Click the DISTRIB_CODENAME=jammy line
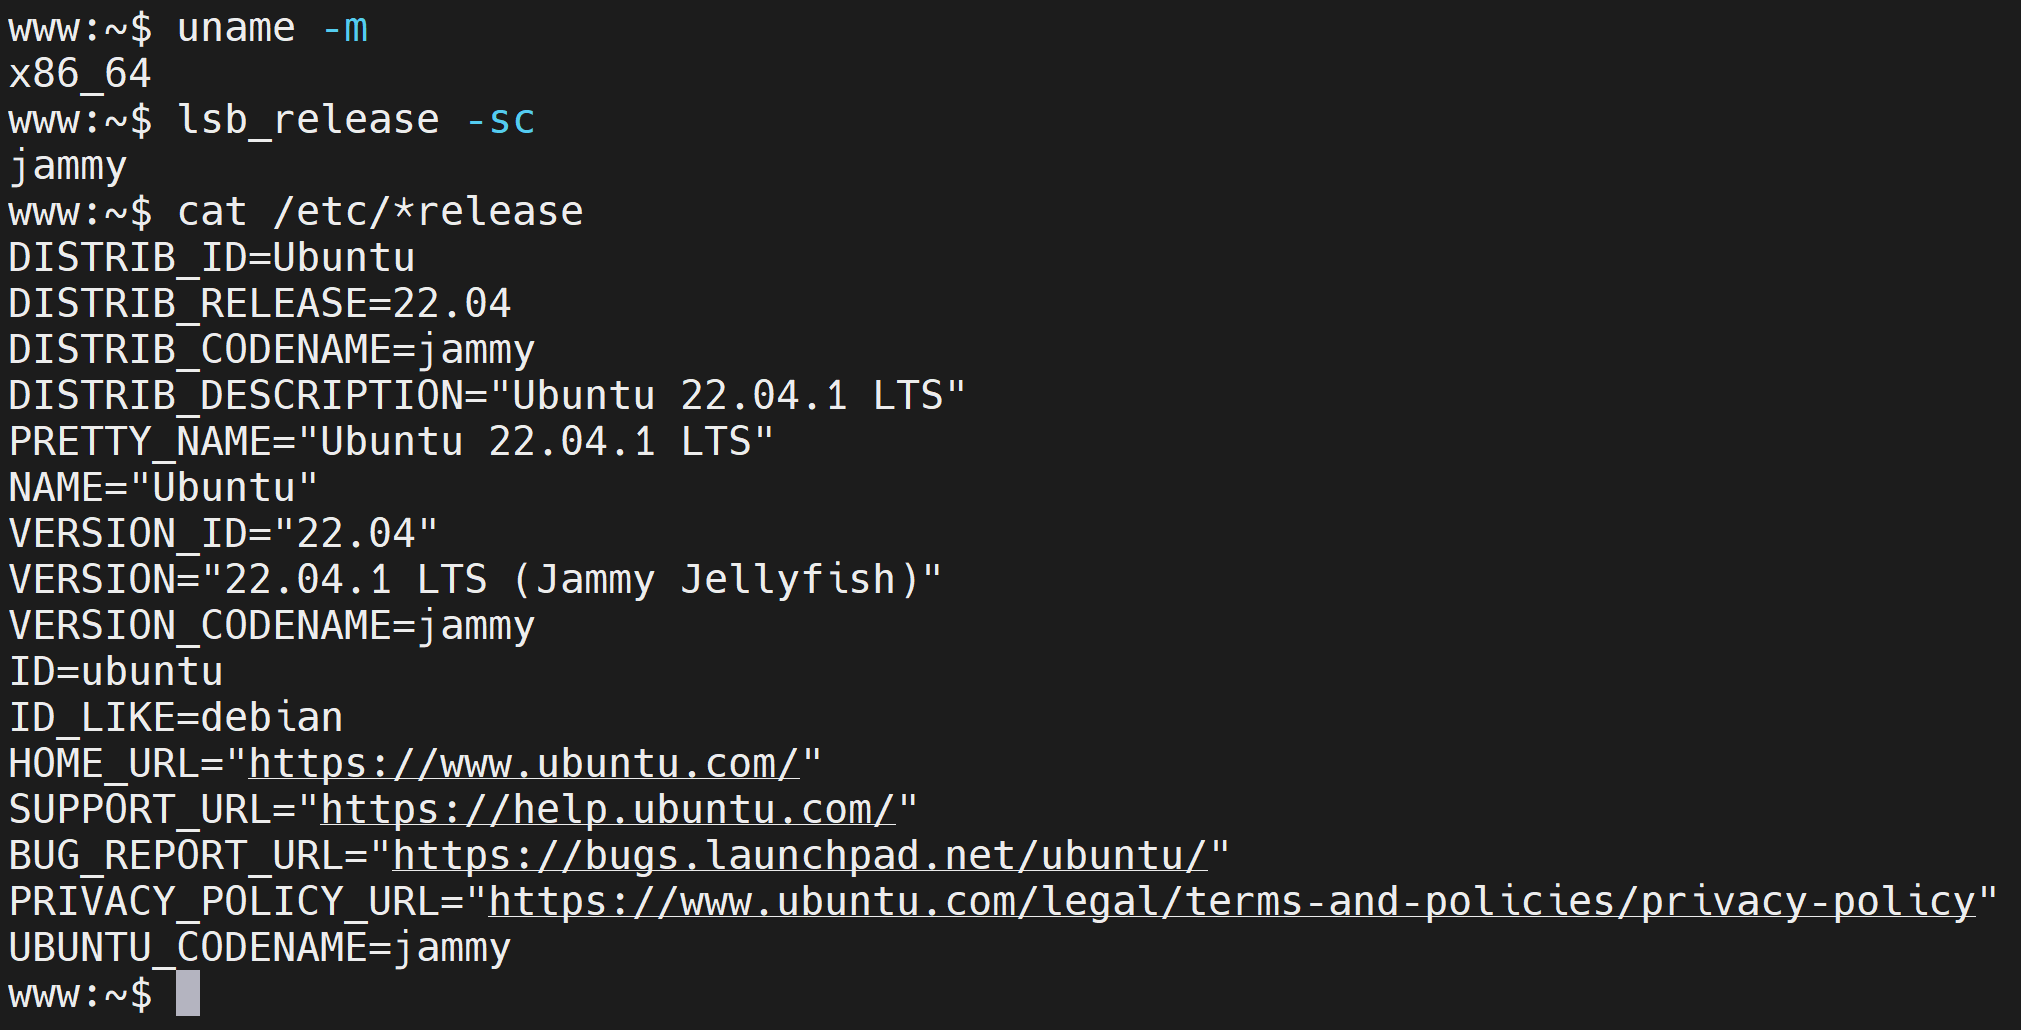This screenshot has height=1030, width=2021. click(272, 350)
